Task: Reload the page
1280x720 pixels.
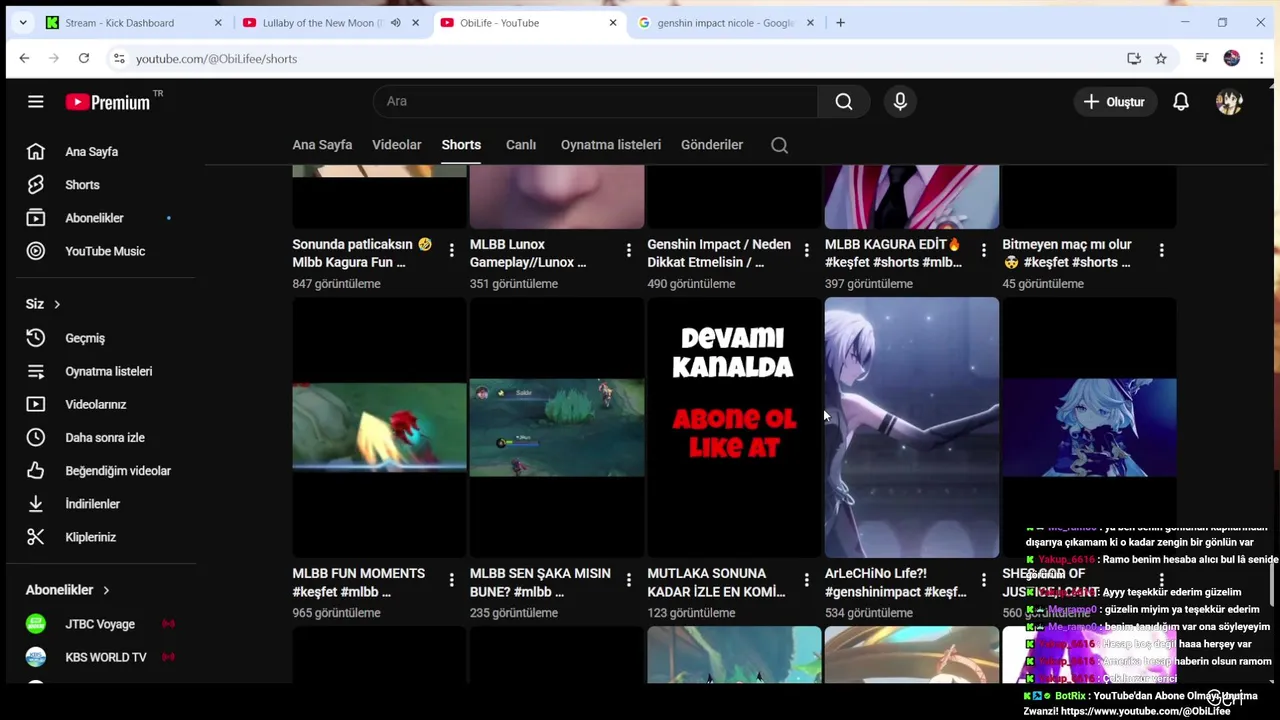Action: pyautogui.click(x=84, y=59)
